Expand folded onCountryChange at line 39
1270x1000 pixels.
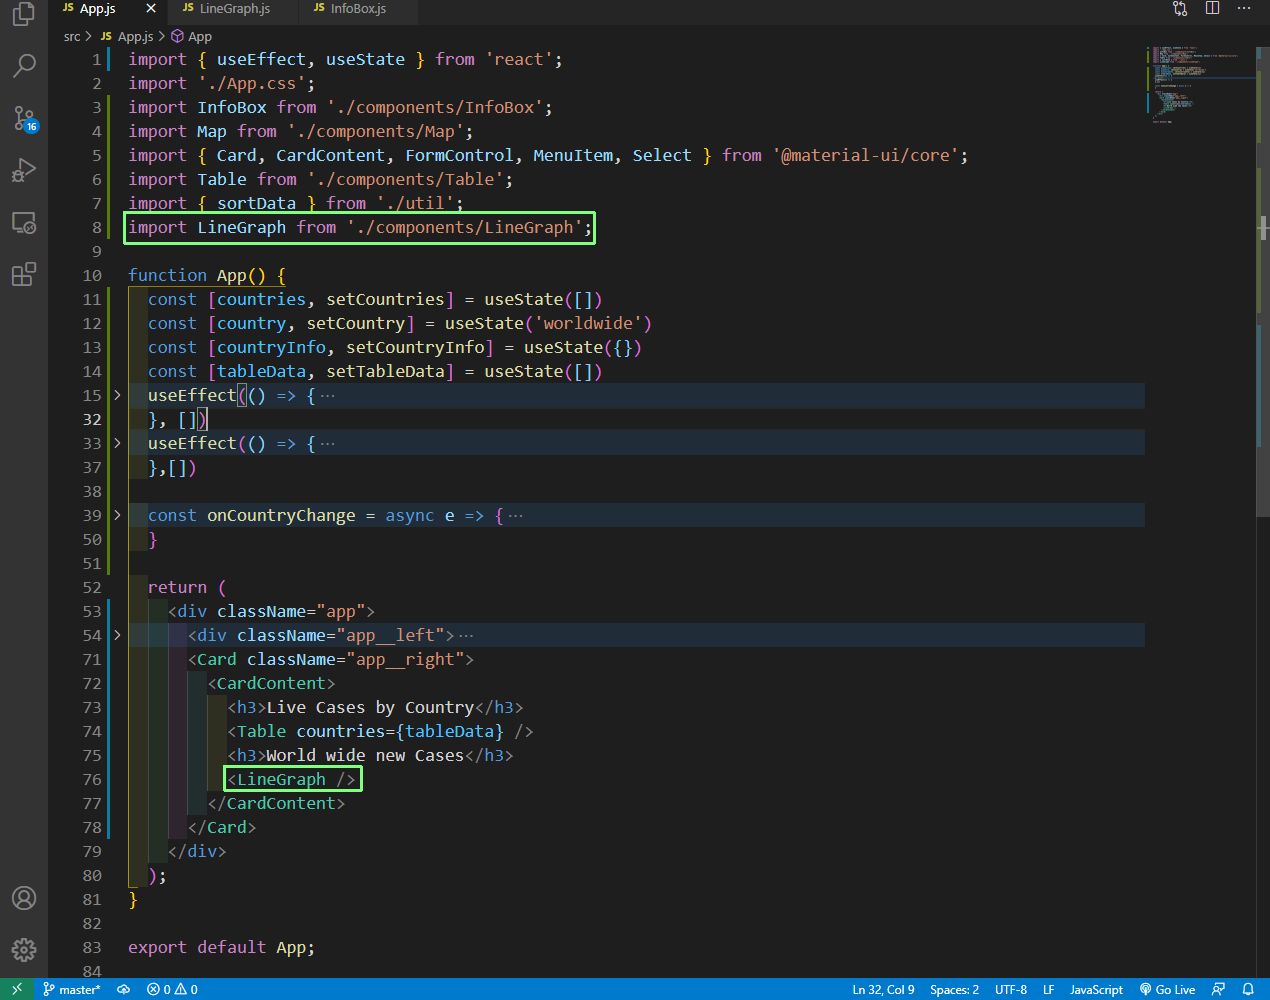(x=117, y=515)
